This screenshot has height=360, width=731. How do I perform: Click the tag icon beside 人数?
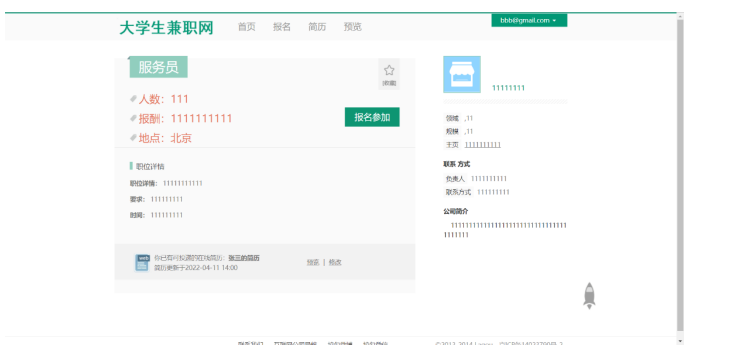[x=133, y=99]
